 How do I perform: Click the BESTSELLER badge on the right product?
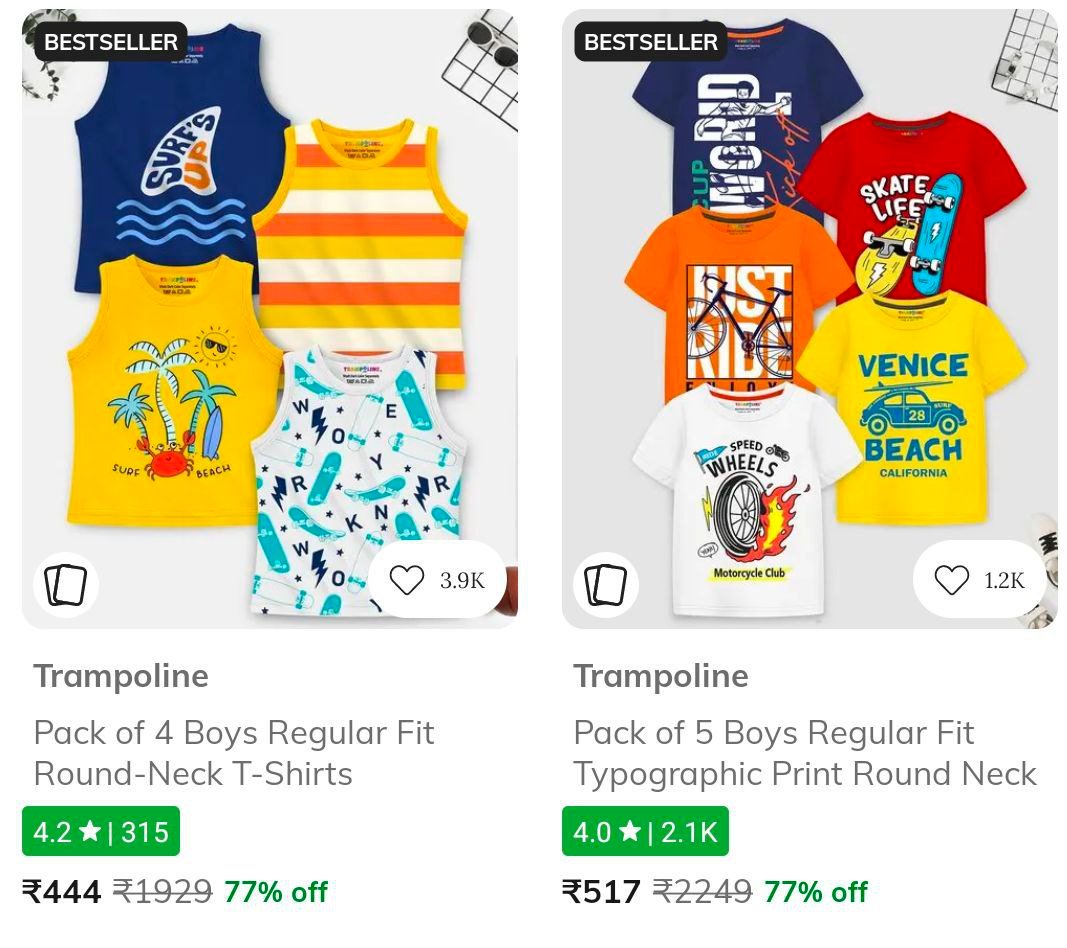pos(651,42)
